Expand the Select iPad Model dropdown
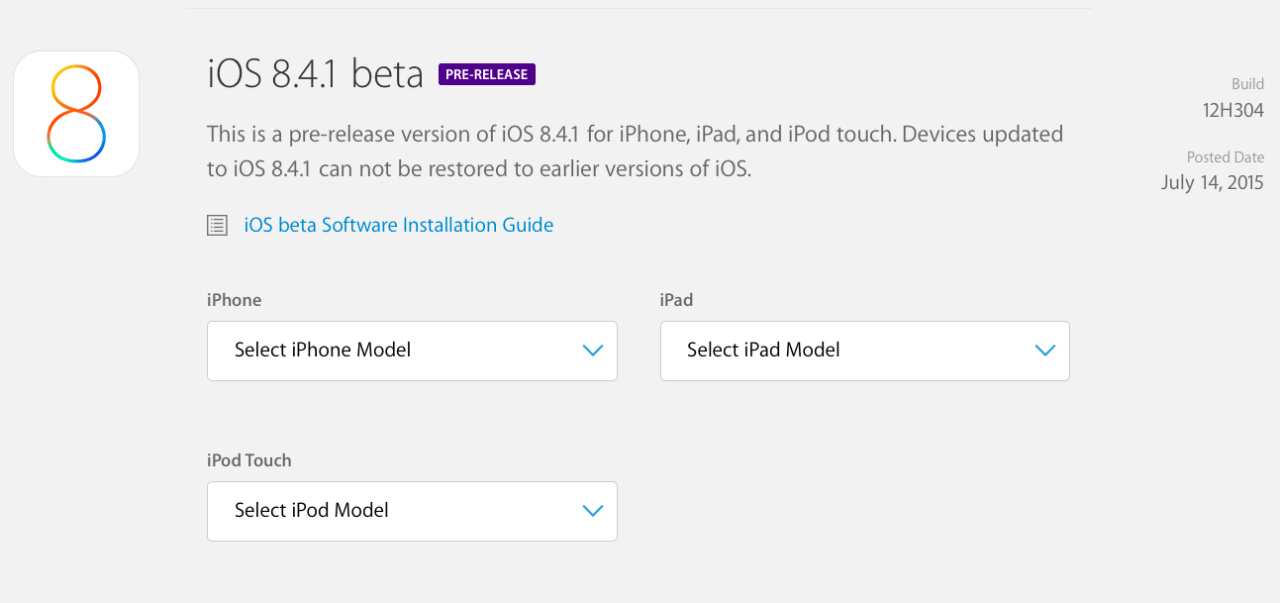 864,350
